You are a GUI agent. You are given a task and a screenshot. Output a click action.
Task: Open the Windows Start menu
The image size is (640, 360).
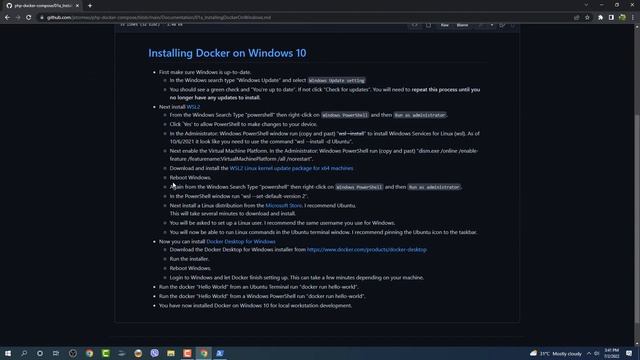point(8,353)
